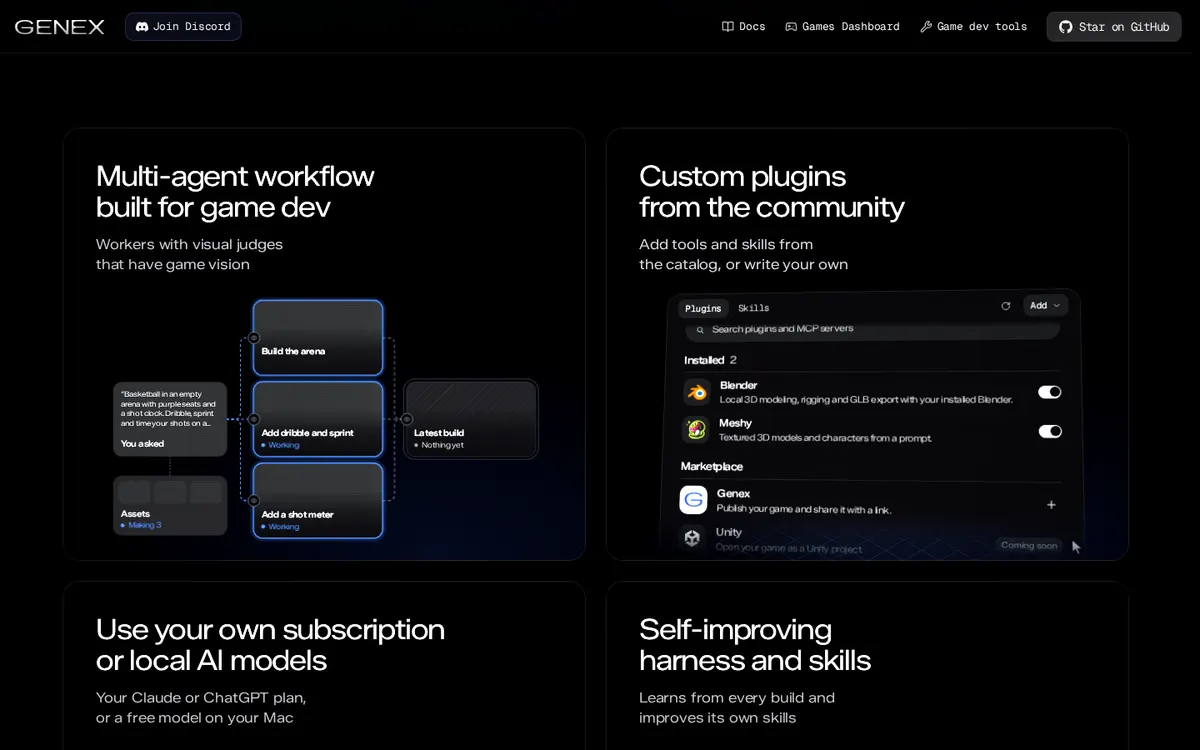Open the Games Dashboard link
The width and height of the screenshot is (1200, 750).
(x=842, y=27)
